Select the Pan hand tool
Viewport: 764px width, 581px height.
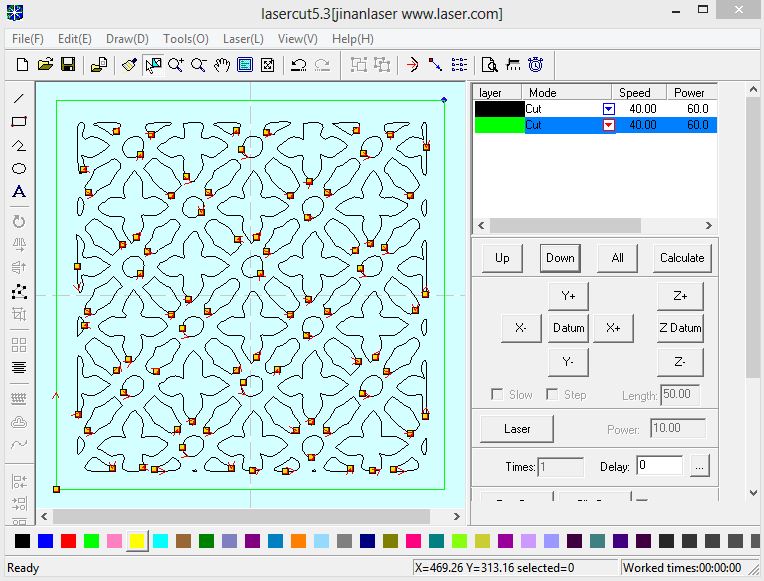click(222, 64)
